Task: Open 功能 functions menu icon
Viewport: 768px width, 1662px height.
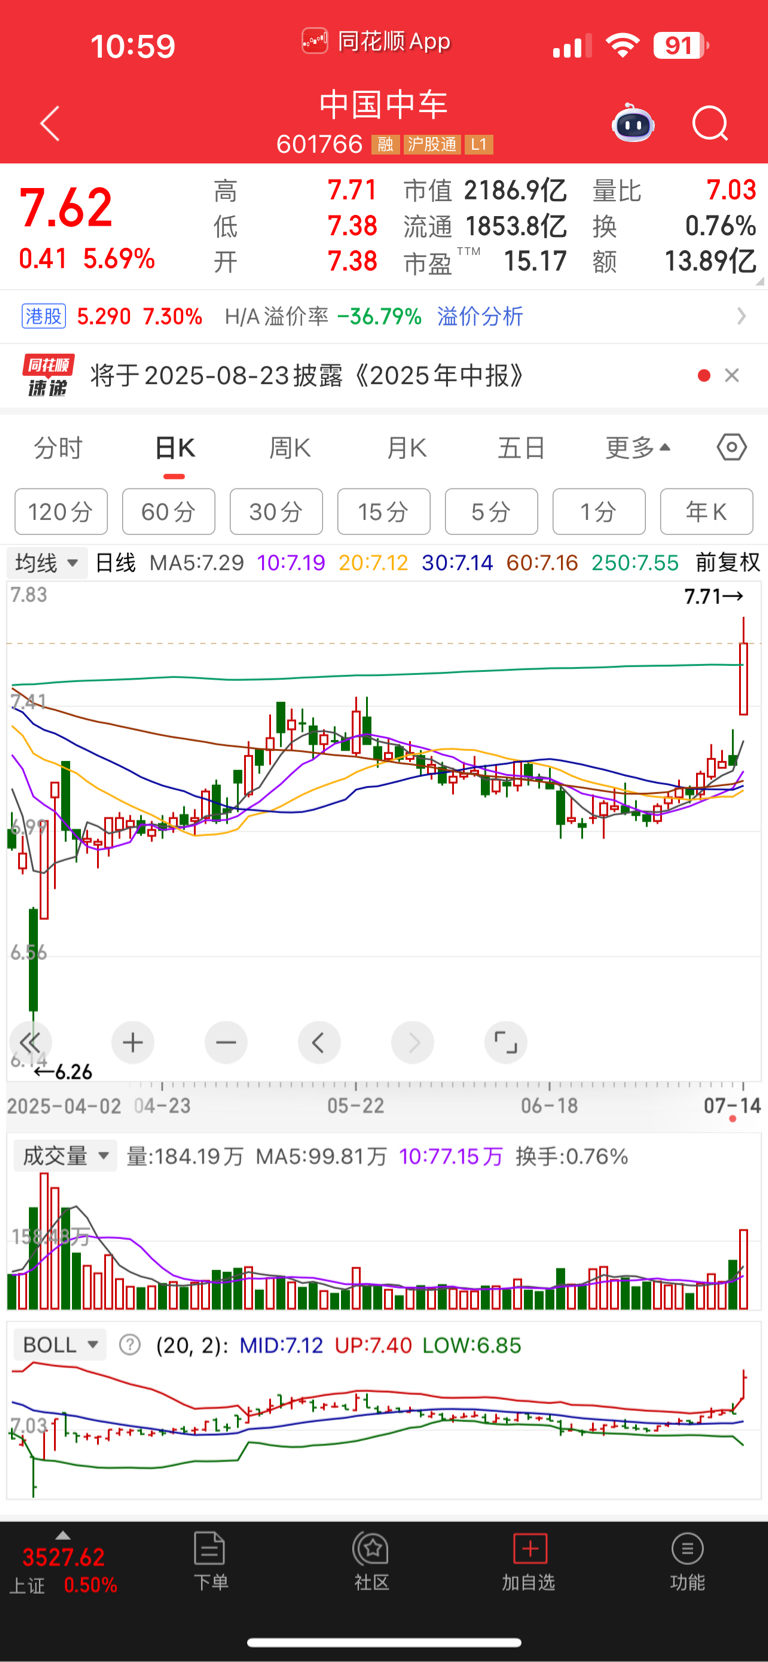Action: click(687, 1561)
